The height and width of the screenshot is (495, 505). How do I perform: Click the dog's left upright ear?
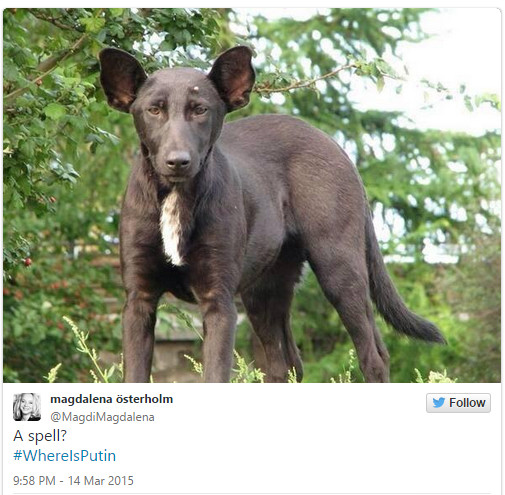pyautogui.click(x=122, y=79)
